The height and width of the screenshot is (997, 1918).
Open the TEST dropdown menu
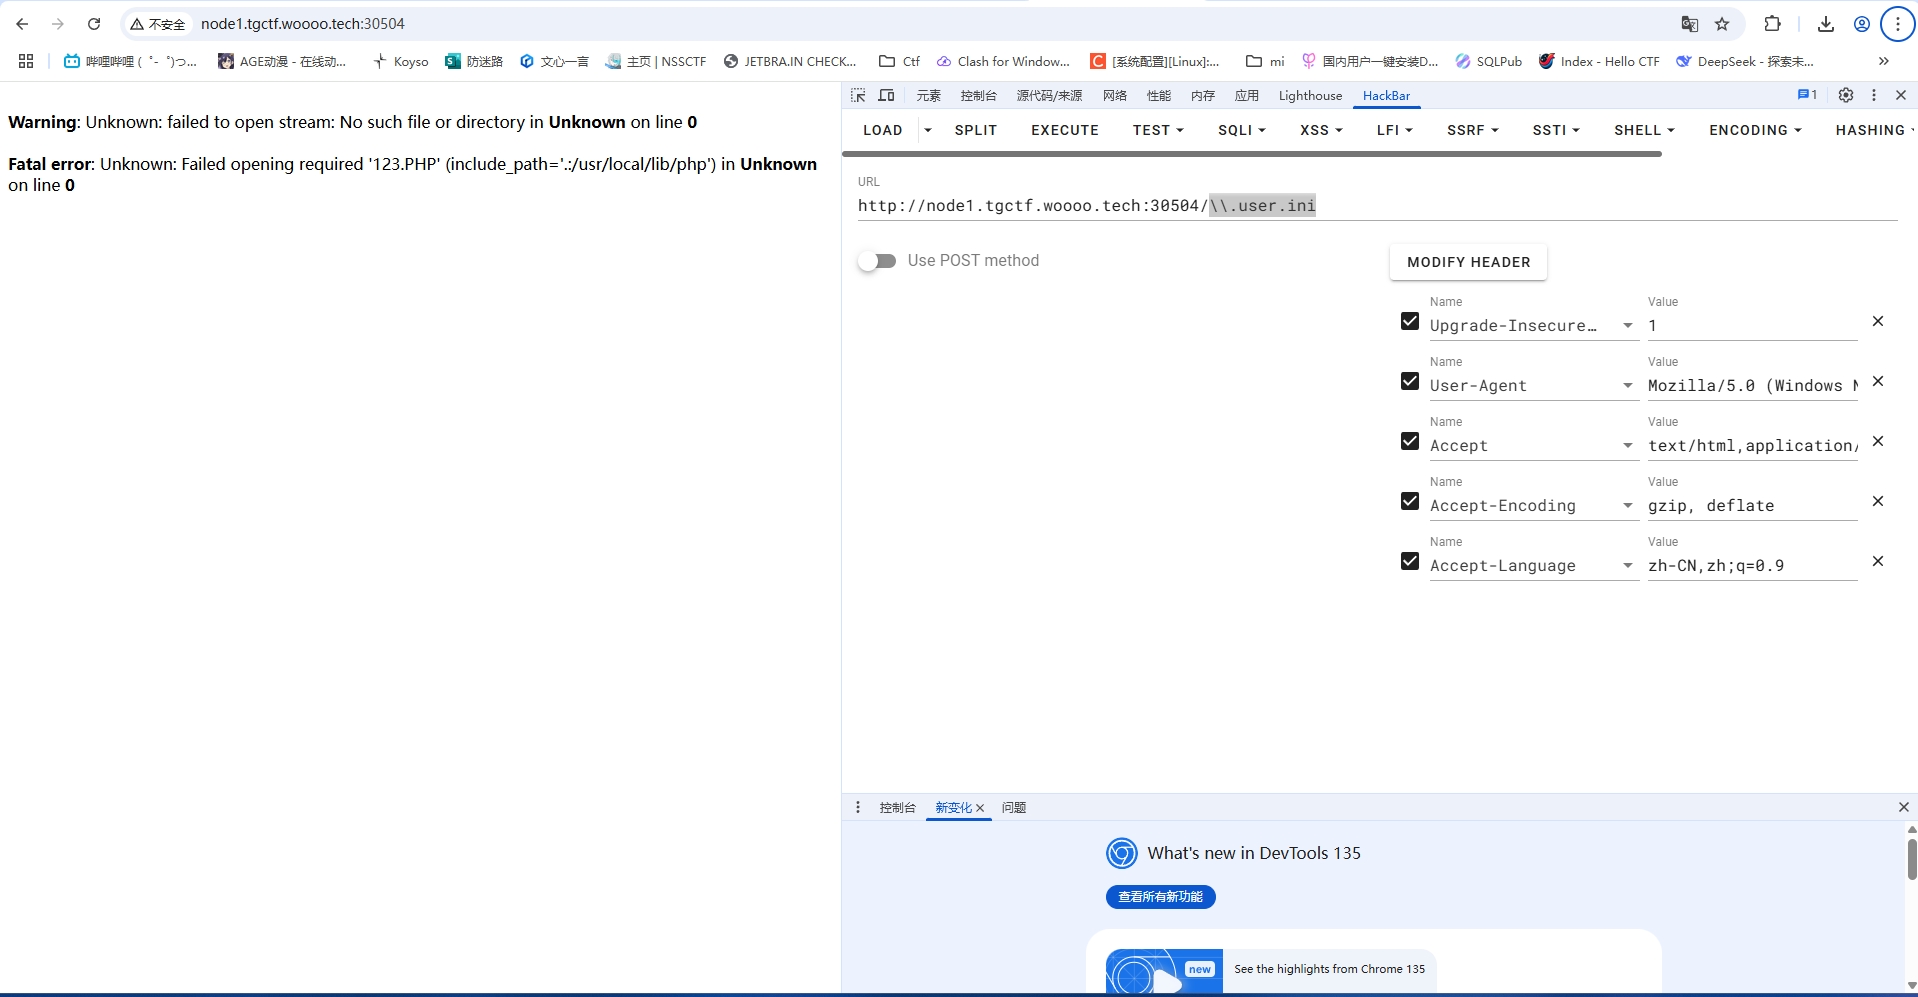(x=1158, y=130)
